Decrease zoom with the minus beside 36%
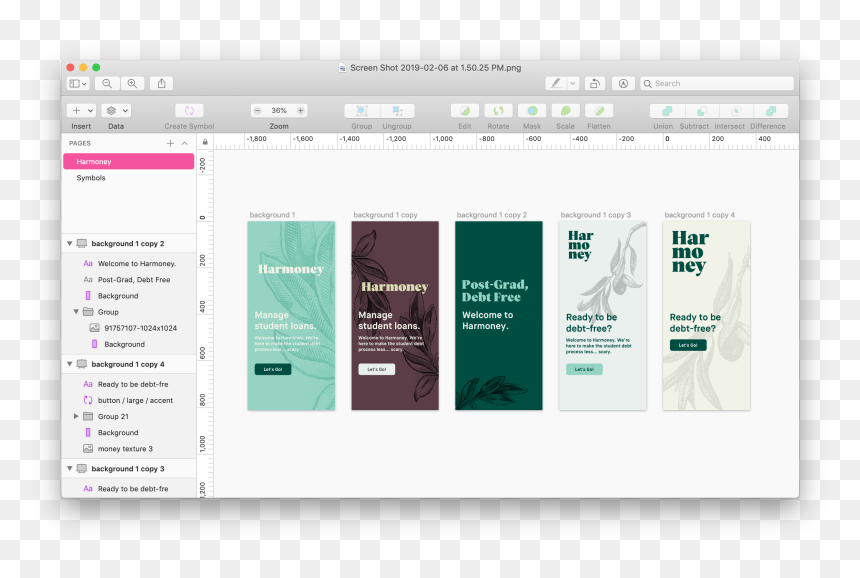 pyautogui.click(x=257, y=111)
